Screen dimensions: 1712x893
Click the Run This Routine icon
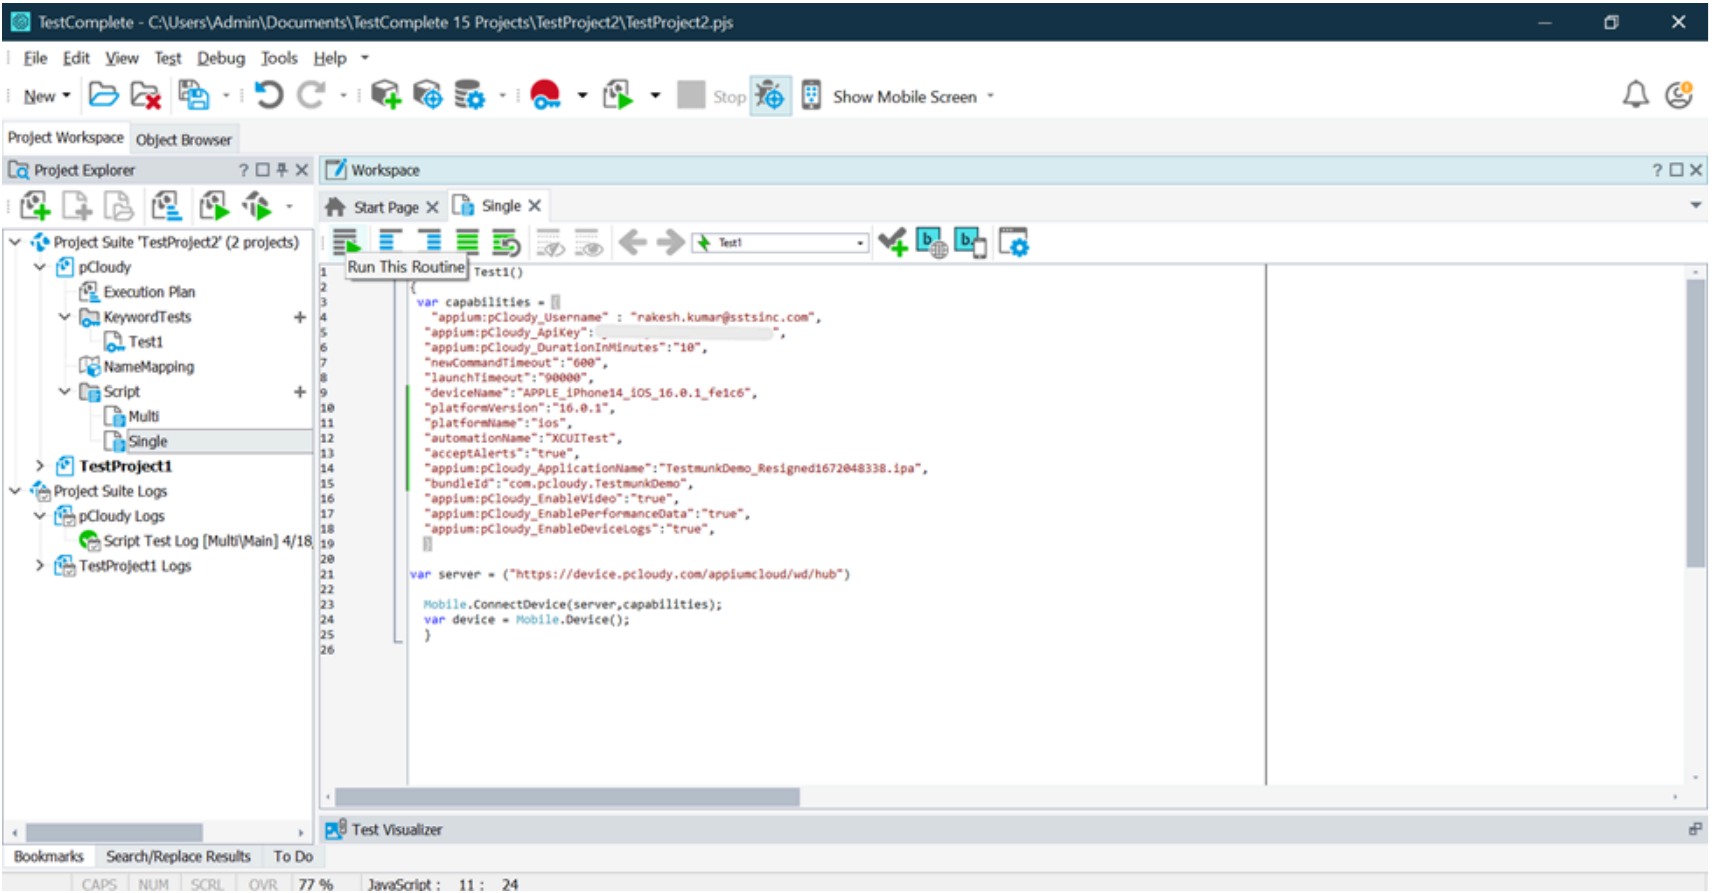(x=346, y=242)
